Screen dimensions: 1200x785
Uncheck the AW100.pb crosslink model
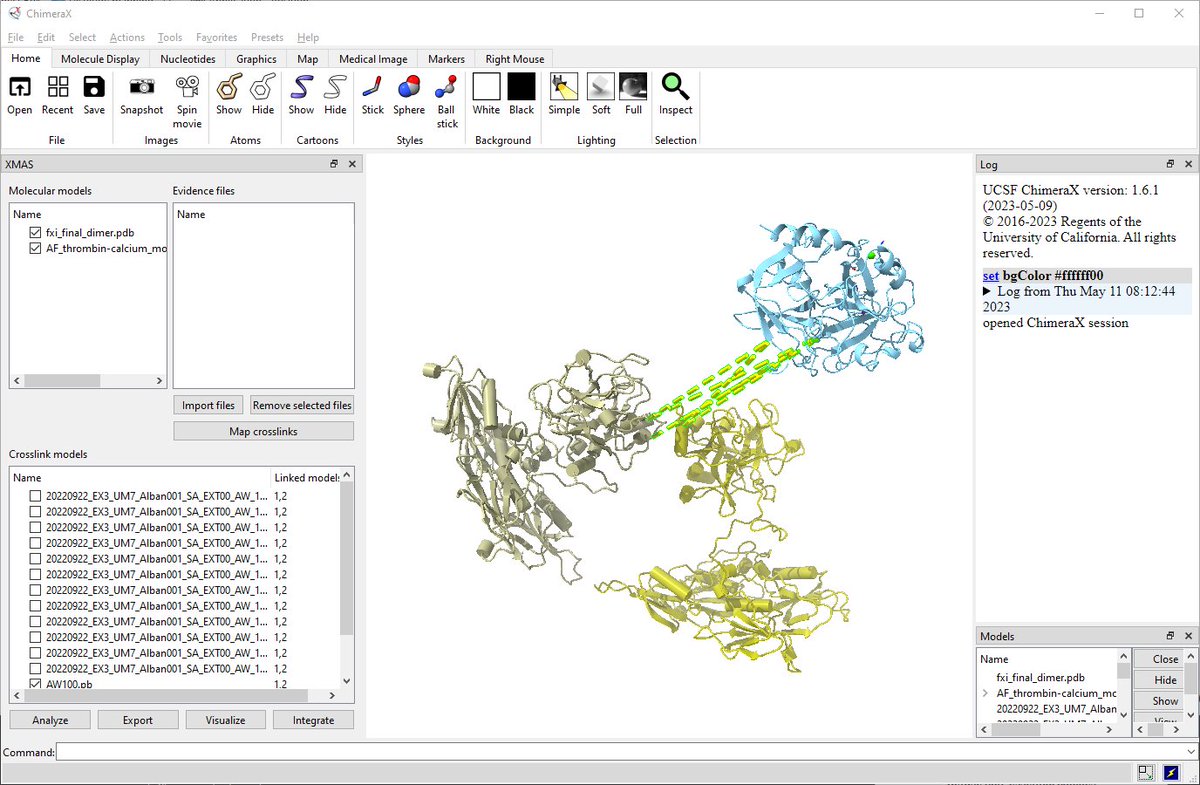click(36, 685)
